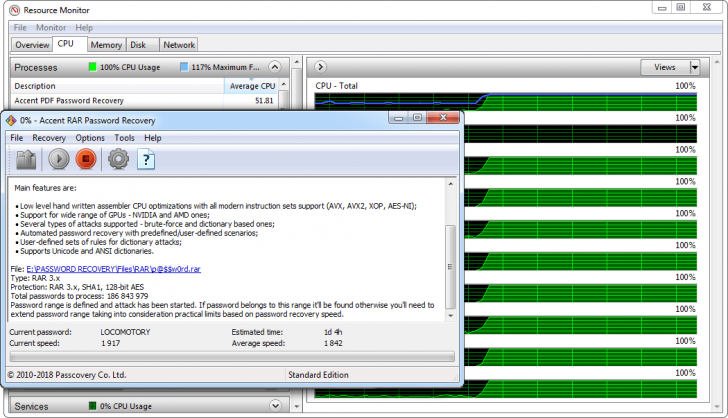Open Monitor menu in Resource Monitor
The image size is (728, 418).
click(51, 27)
